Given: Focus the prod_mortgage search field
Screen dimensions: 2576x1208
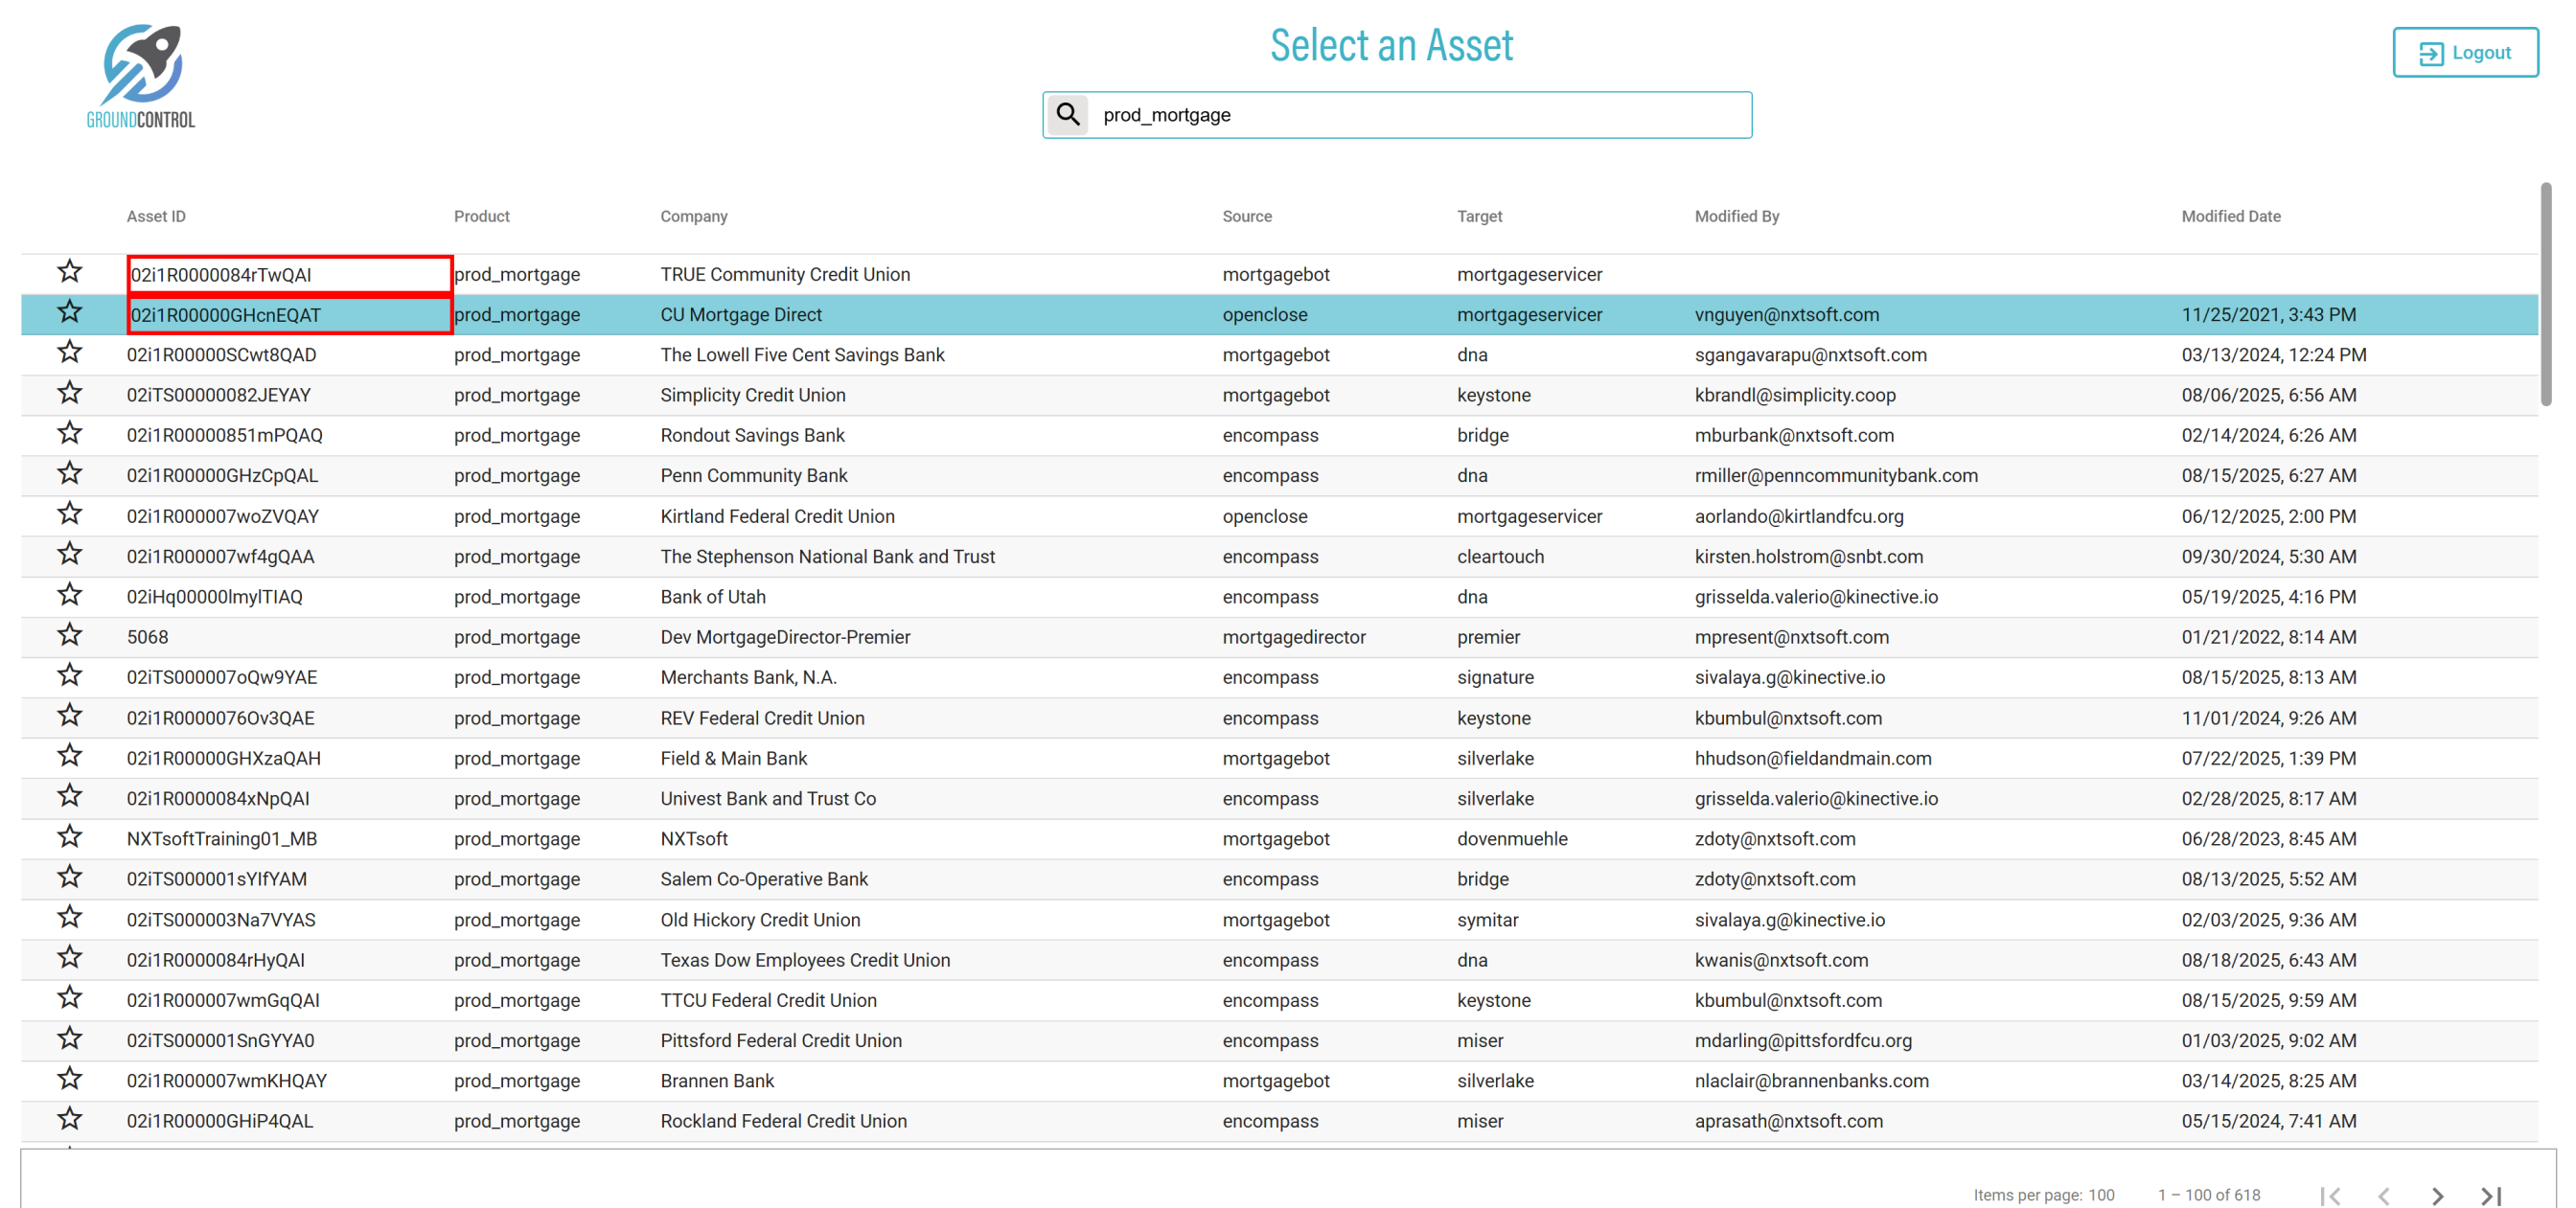Looking at the screenshot, I should pos(1420,115).
